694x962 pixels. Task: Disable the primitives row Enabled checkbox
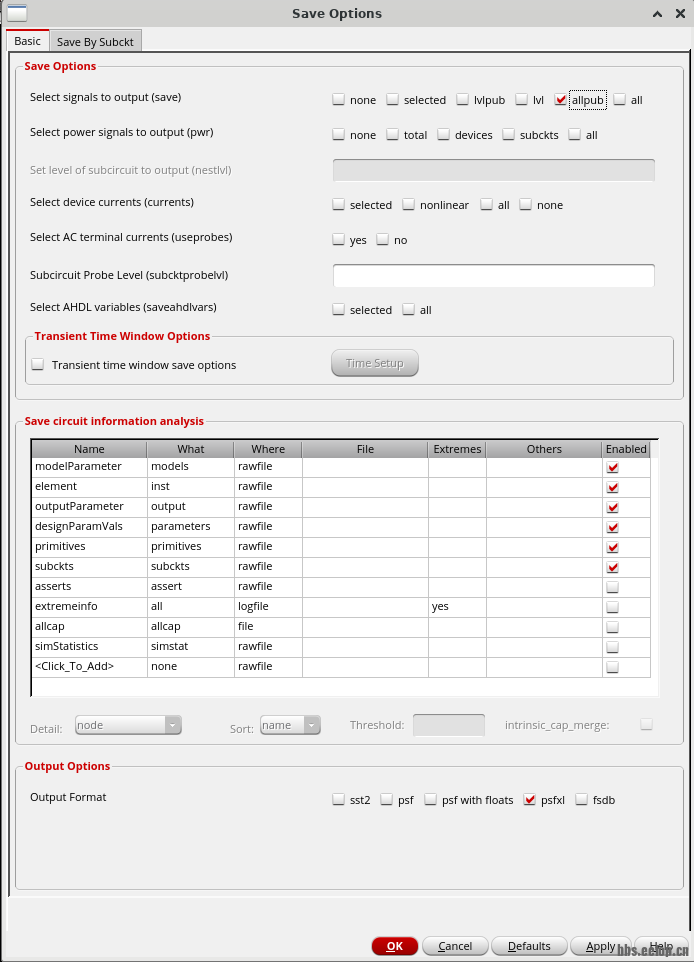(612, 547)
